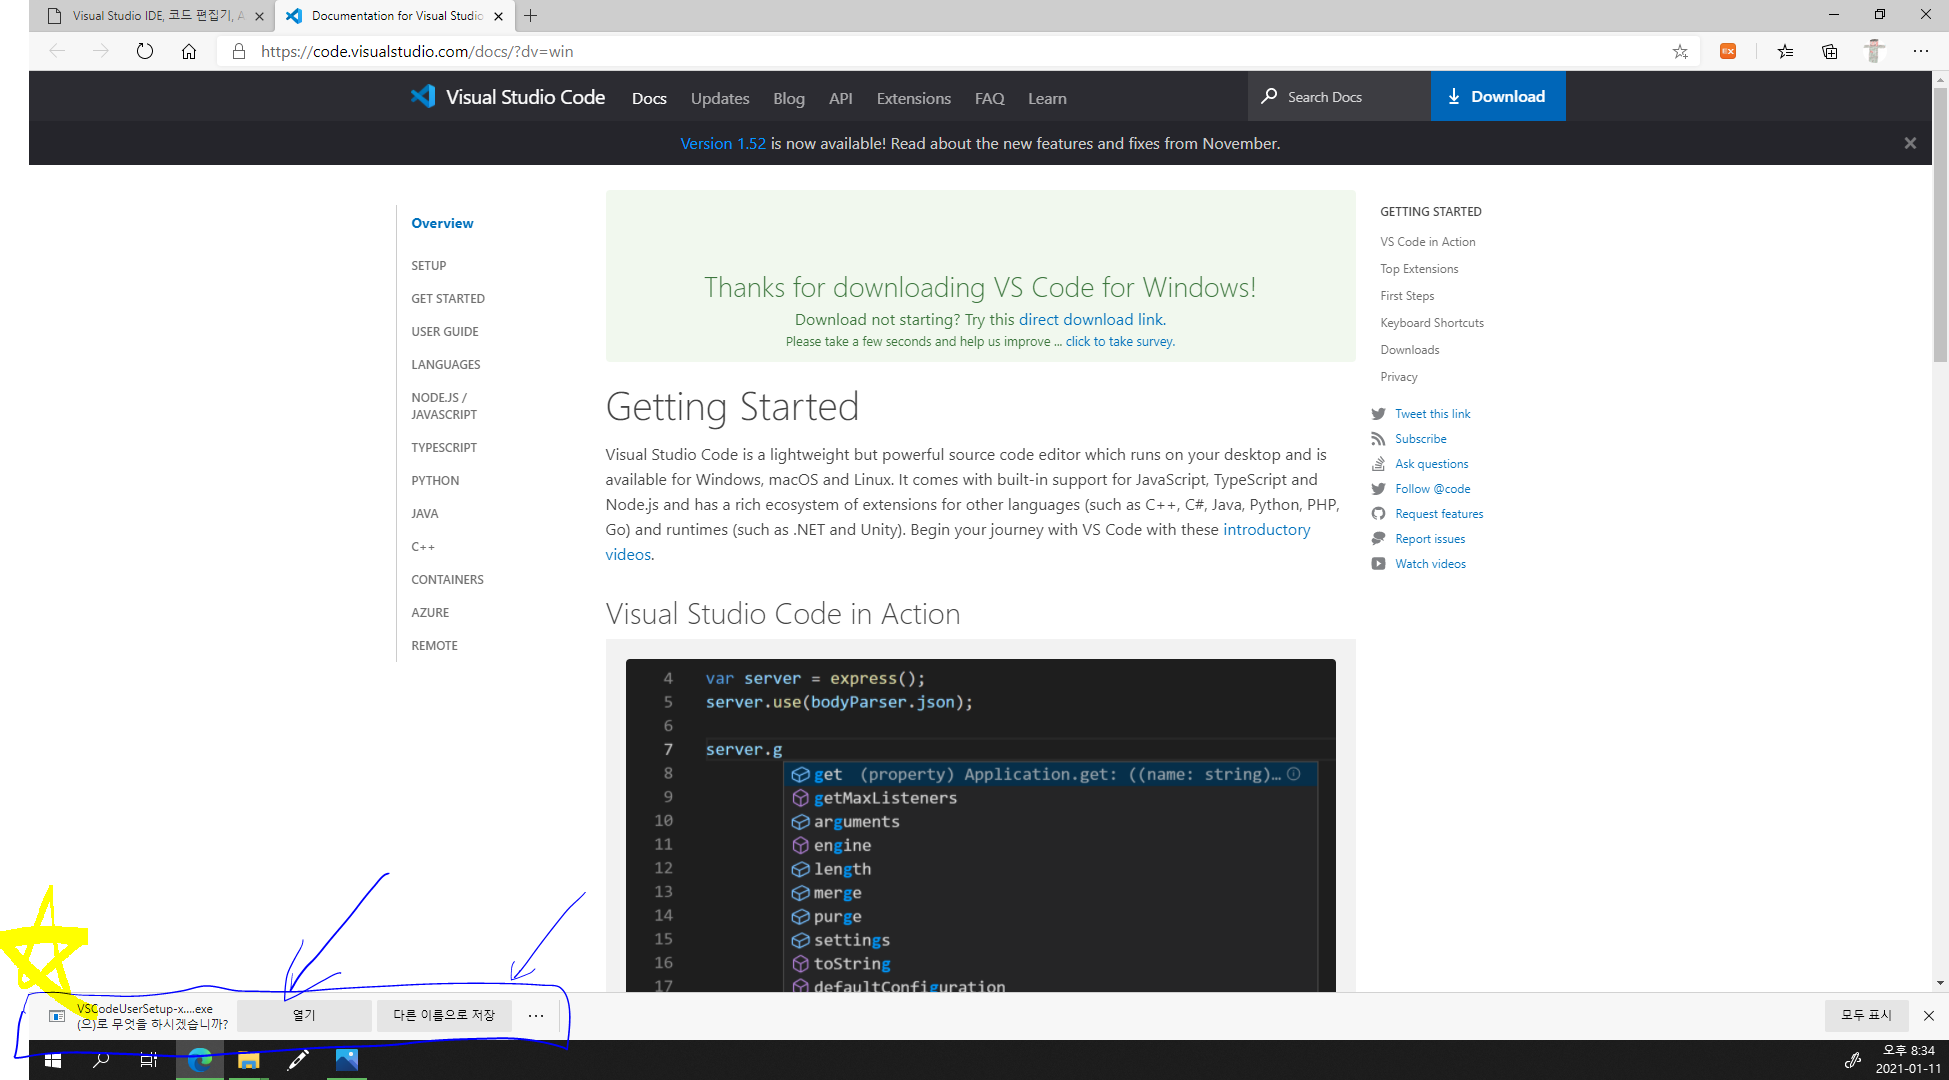The width and height of the screenshot is (1949, 1080).
Task: Switch to the Visual Studio IDE tab
Action: coord(150,16)
